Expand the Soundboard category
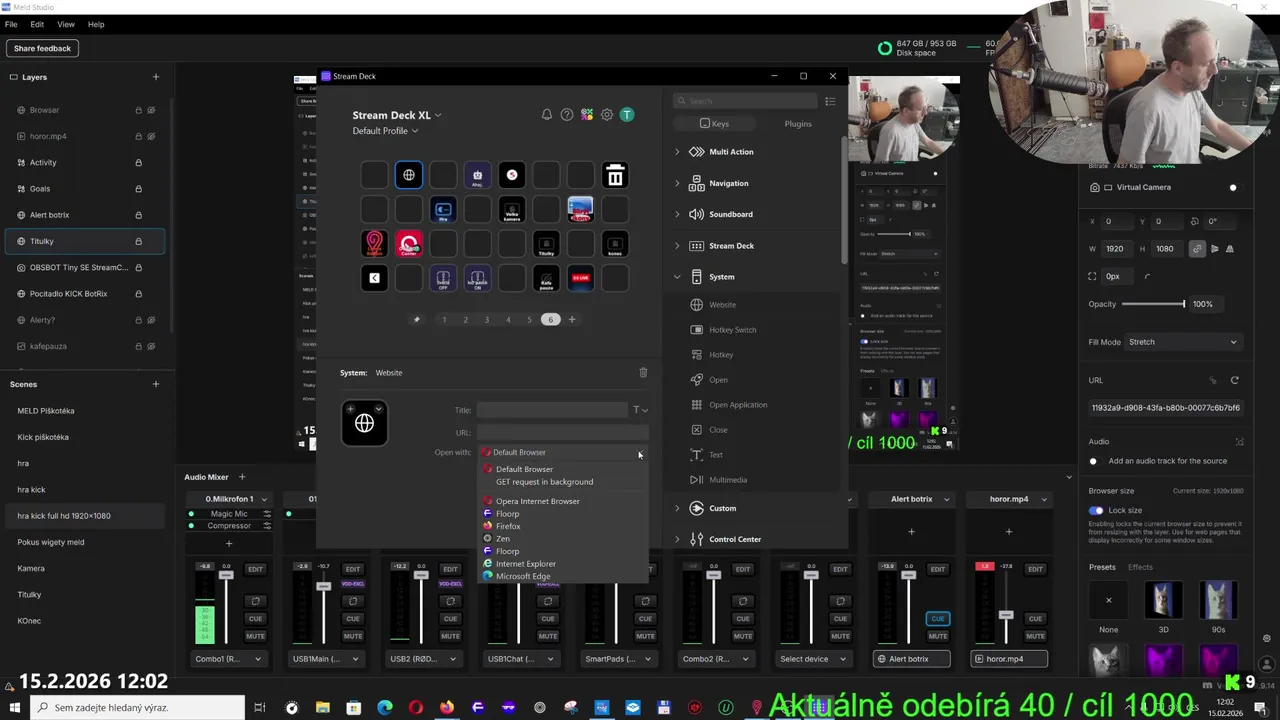The height and width of the screenshot is (720, 1280). 677,214
